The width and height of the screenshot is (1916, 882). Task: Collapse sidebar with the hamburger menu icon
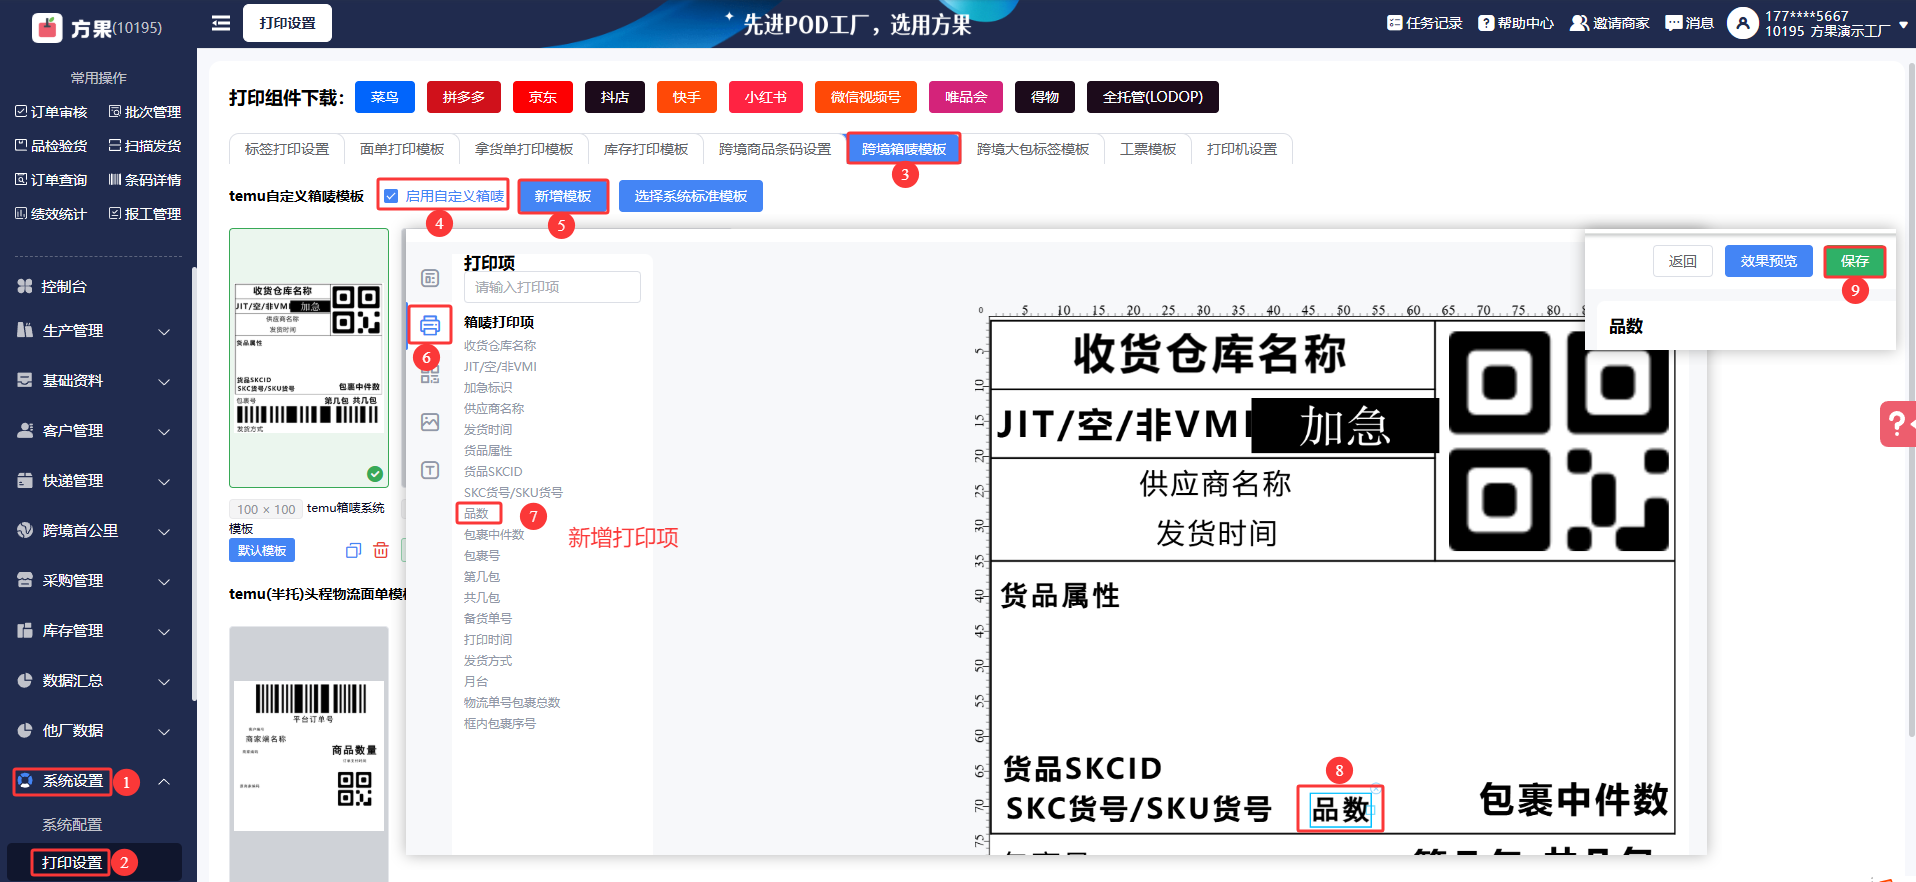pyautogui.click(x=221, y=23)
